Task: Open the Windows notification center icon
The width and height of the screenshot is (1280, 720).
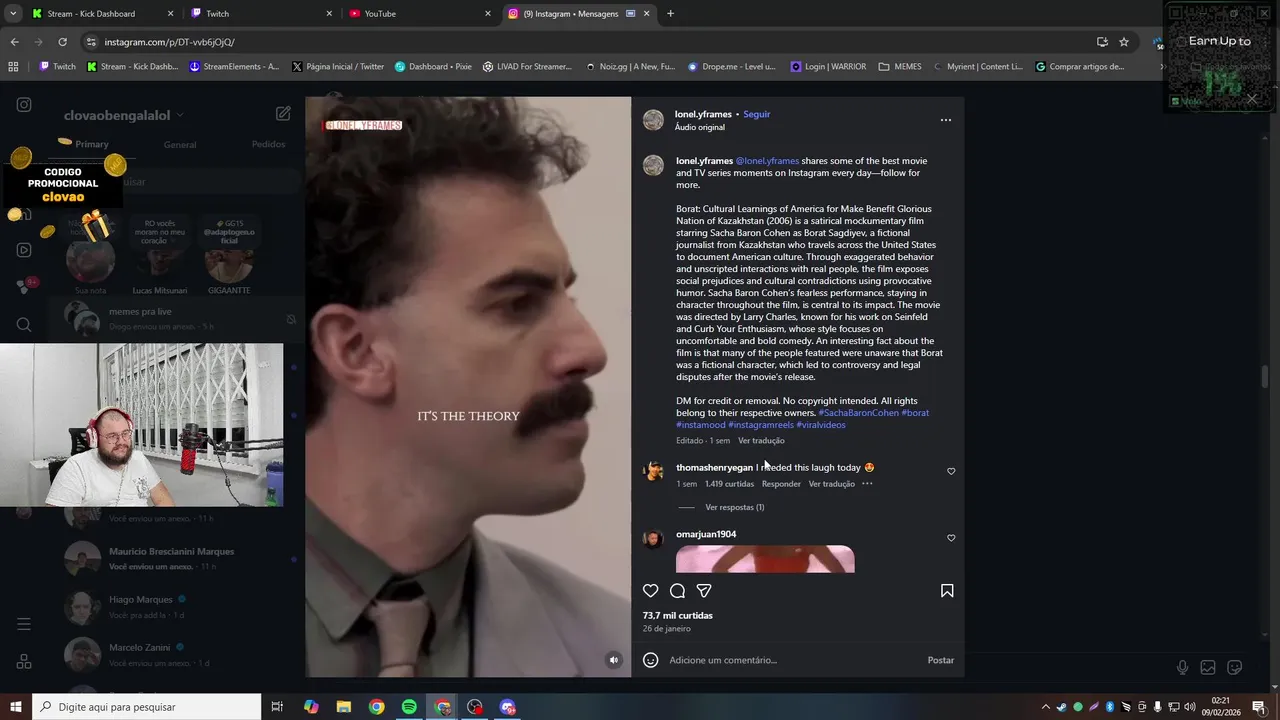Action: pyautogui.click(x=1258, y=707)
